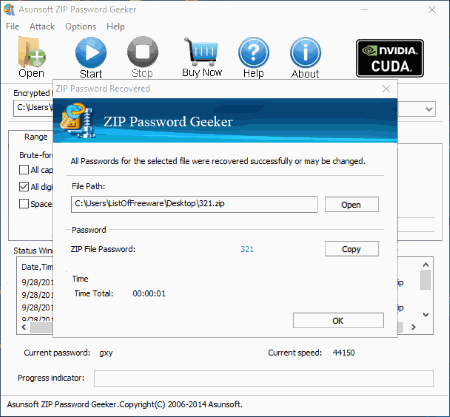Close the ZIP Password Recovered dialog
The width and height of the screenshot is (450, 417).
click(386, 89)
